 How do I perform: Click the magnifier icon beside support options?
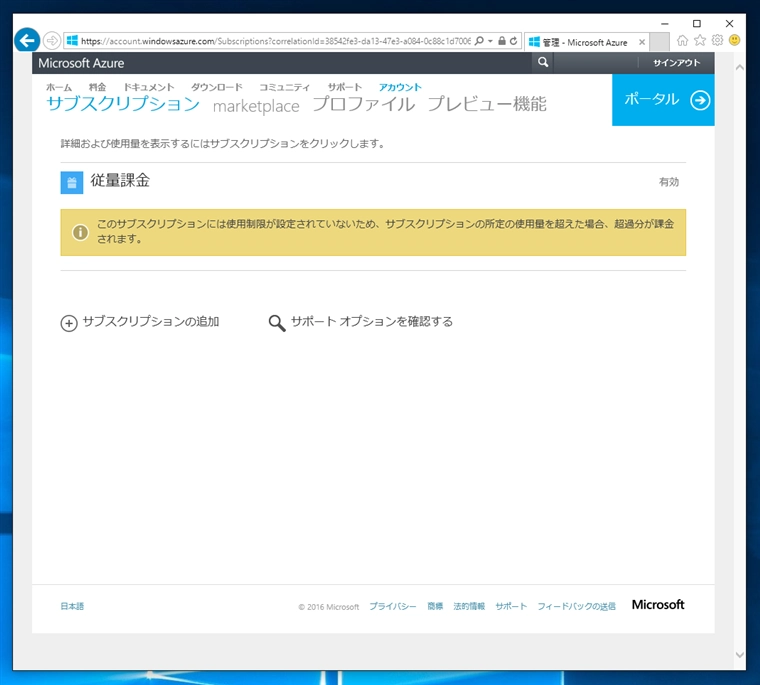pyautogui.click(x=277, y=323)
